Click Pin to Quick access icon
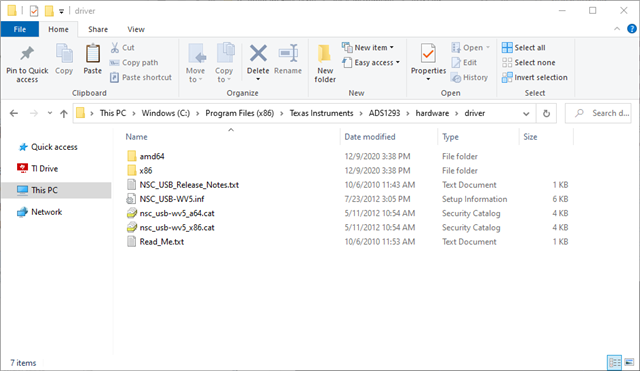 pos(27,54)
